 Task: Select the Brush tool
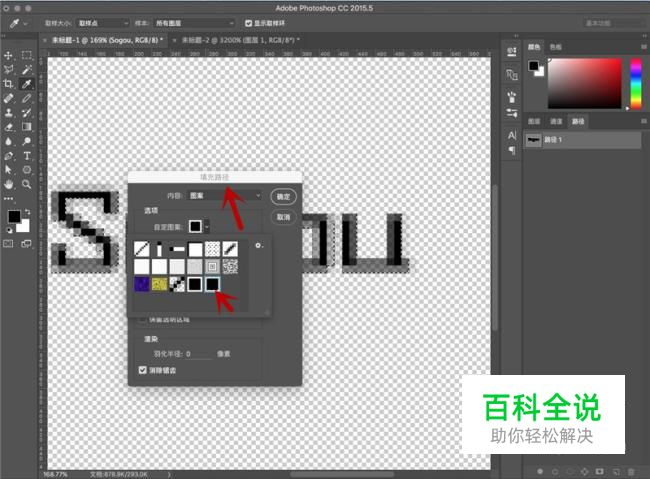(x=27, y=98)
